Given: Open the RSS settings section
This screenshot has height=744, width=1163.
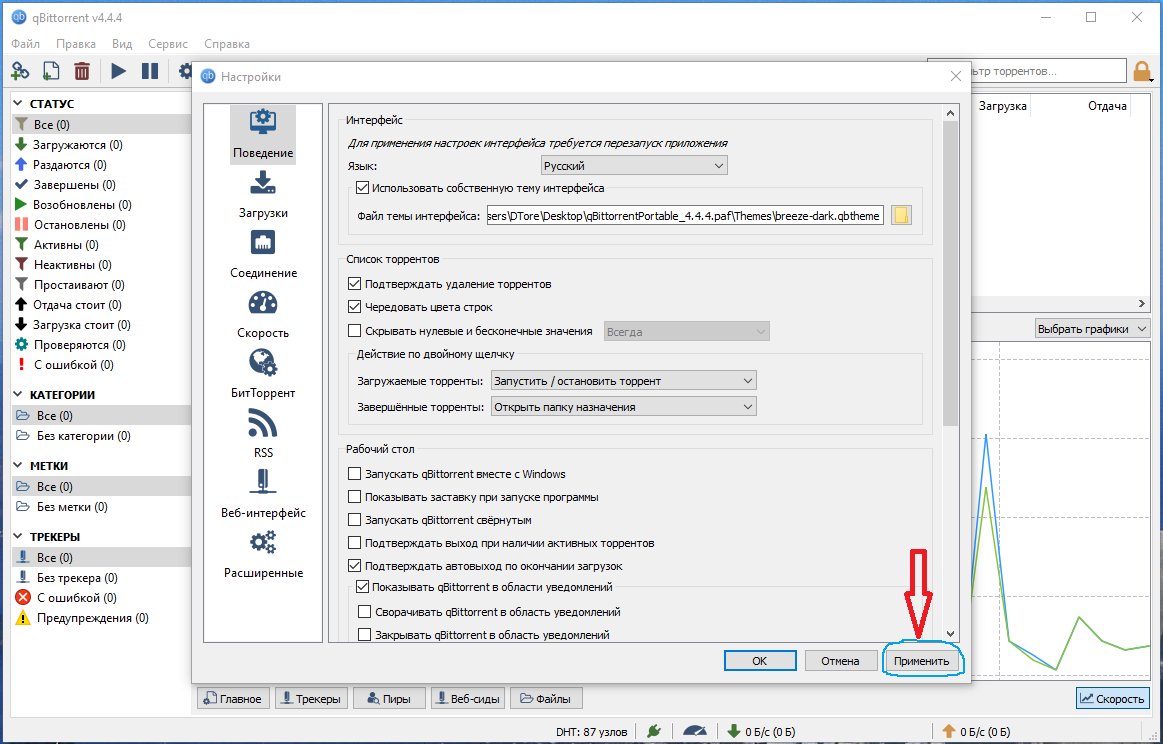Looking at the screenshot, I should [x=263, y=435].
